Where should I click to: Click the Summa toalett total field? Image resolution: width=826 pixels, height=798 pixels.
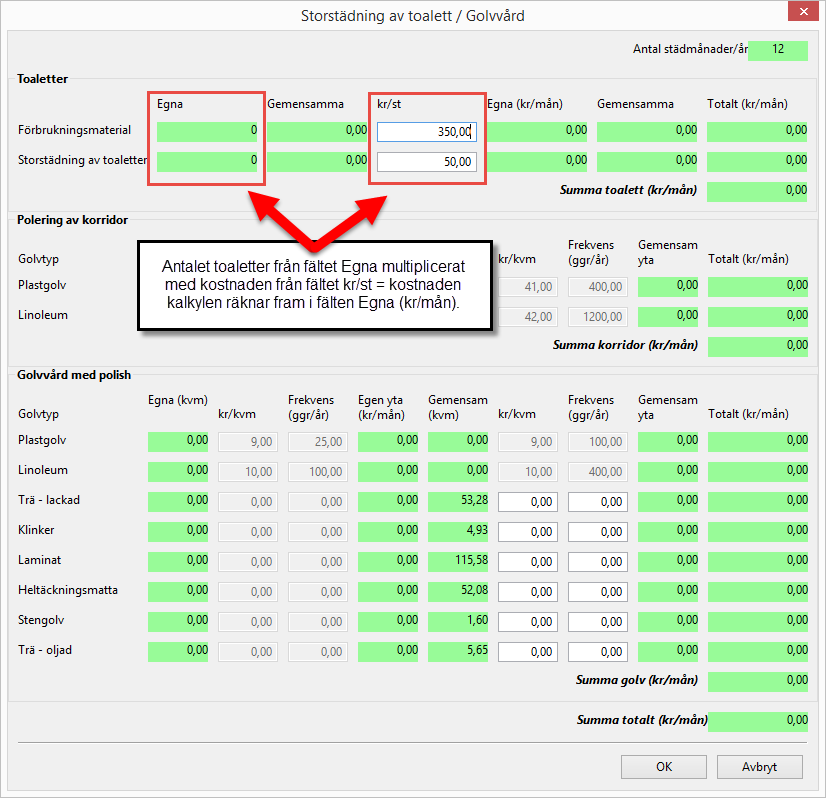pyautogui.click(x=757, y=191)
